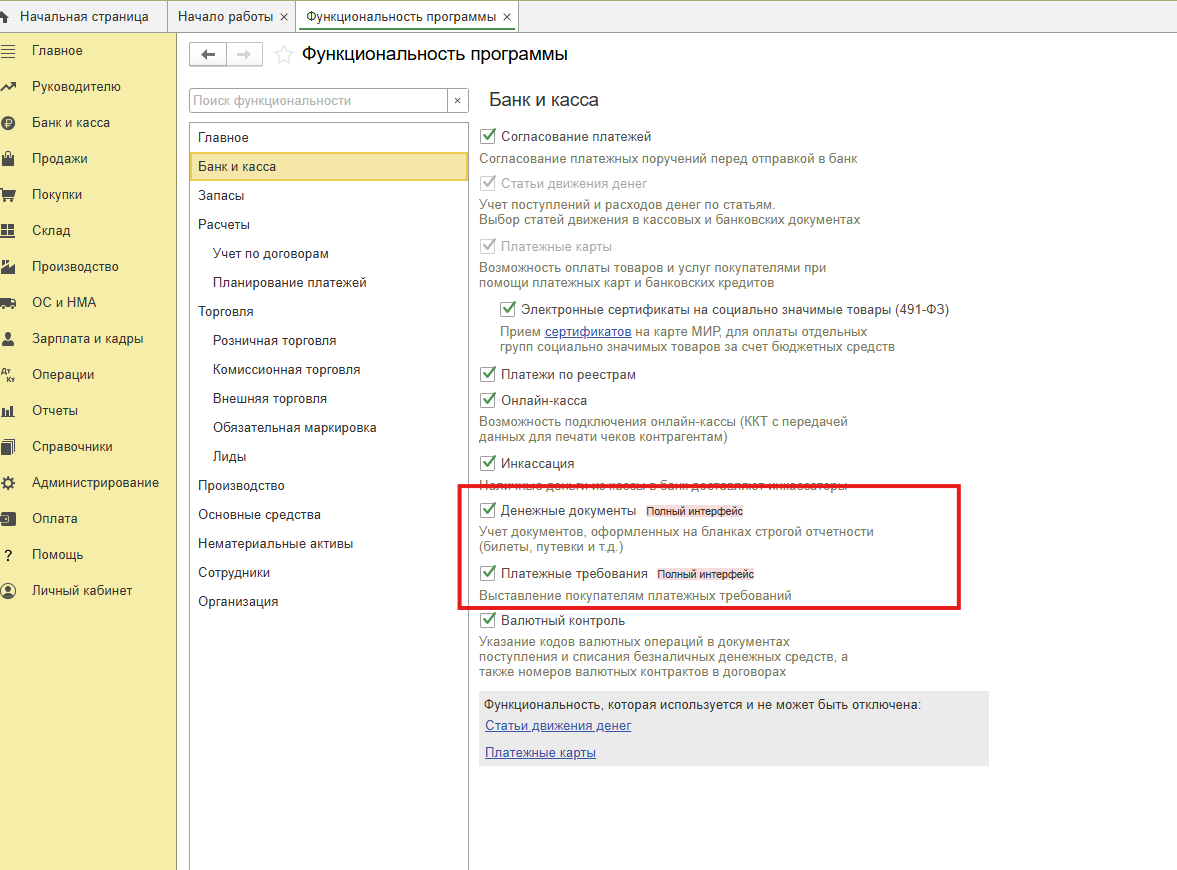
Task: Click the Поиск функциональности search field
Action: point(317,101)
